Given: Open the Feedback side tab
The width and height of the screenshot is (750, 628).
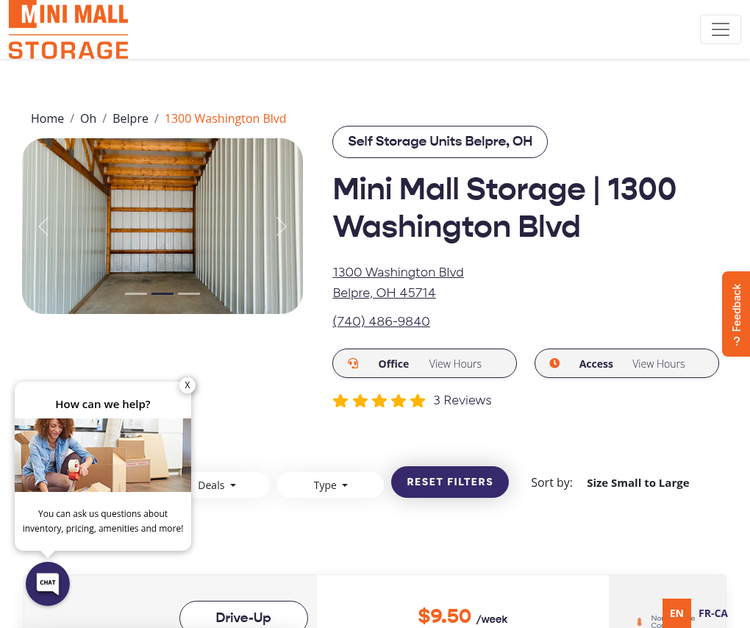Looking at the screenshot, I should pos(736,313).
